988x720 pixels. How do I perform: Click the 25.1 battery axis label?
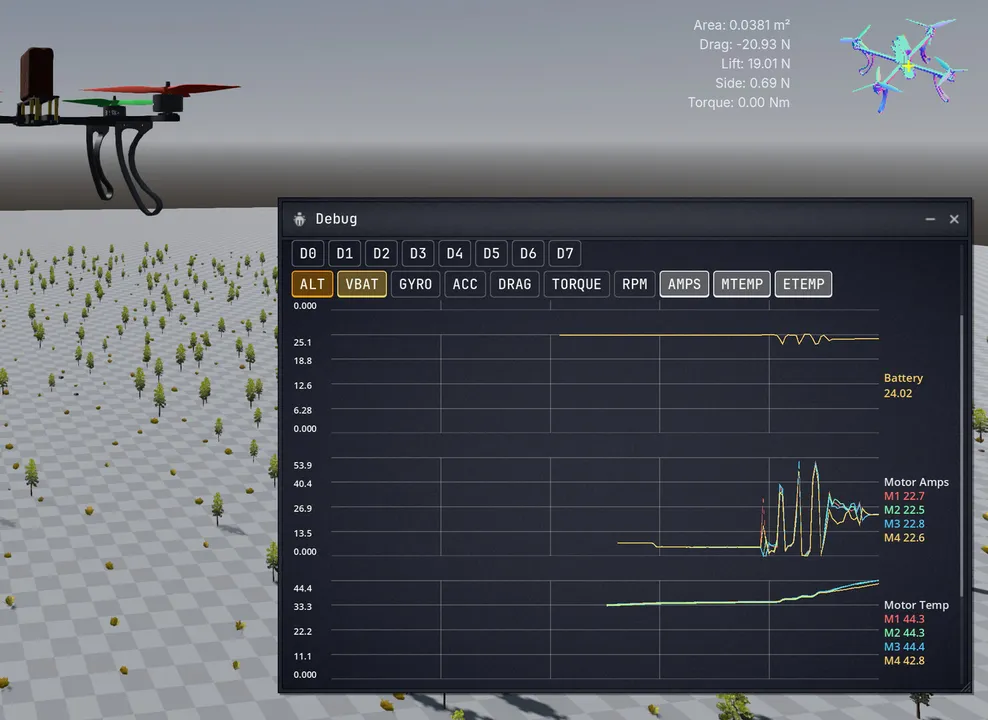coord(302,343)
